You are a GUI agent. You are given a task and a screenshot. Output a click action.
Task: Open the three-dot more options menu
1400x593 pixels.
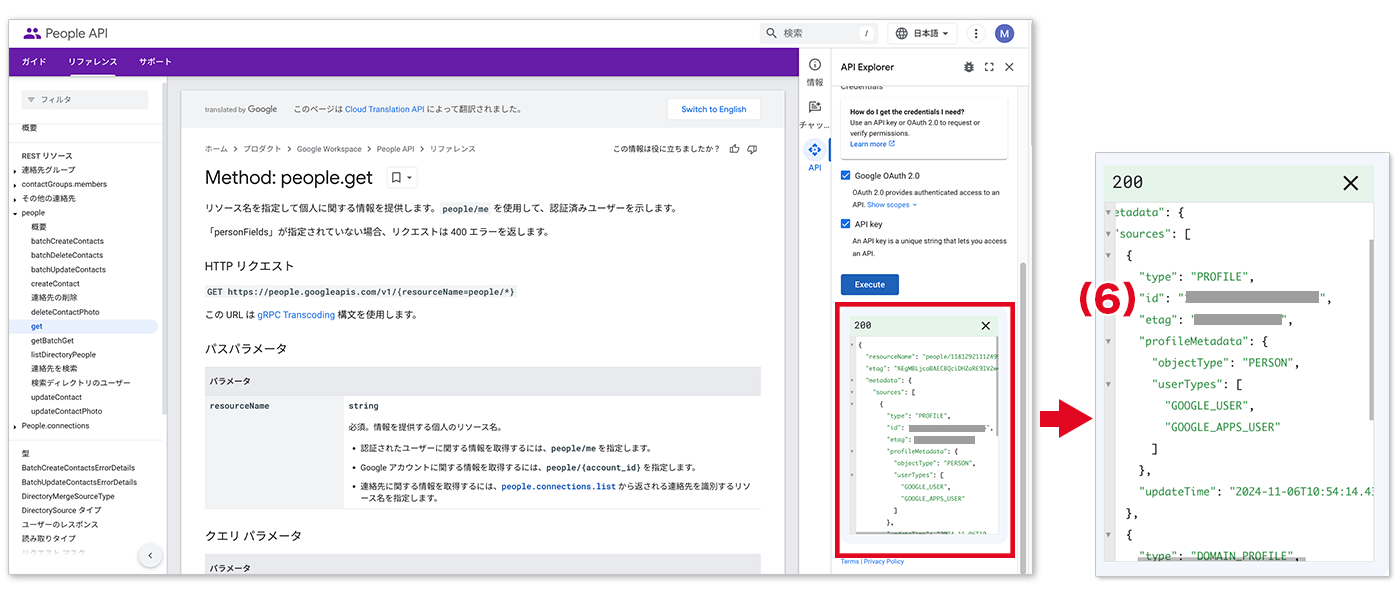pyautogui.click(x=976, y=33)
